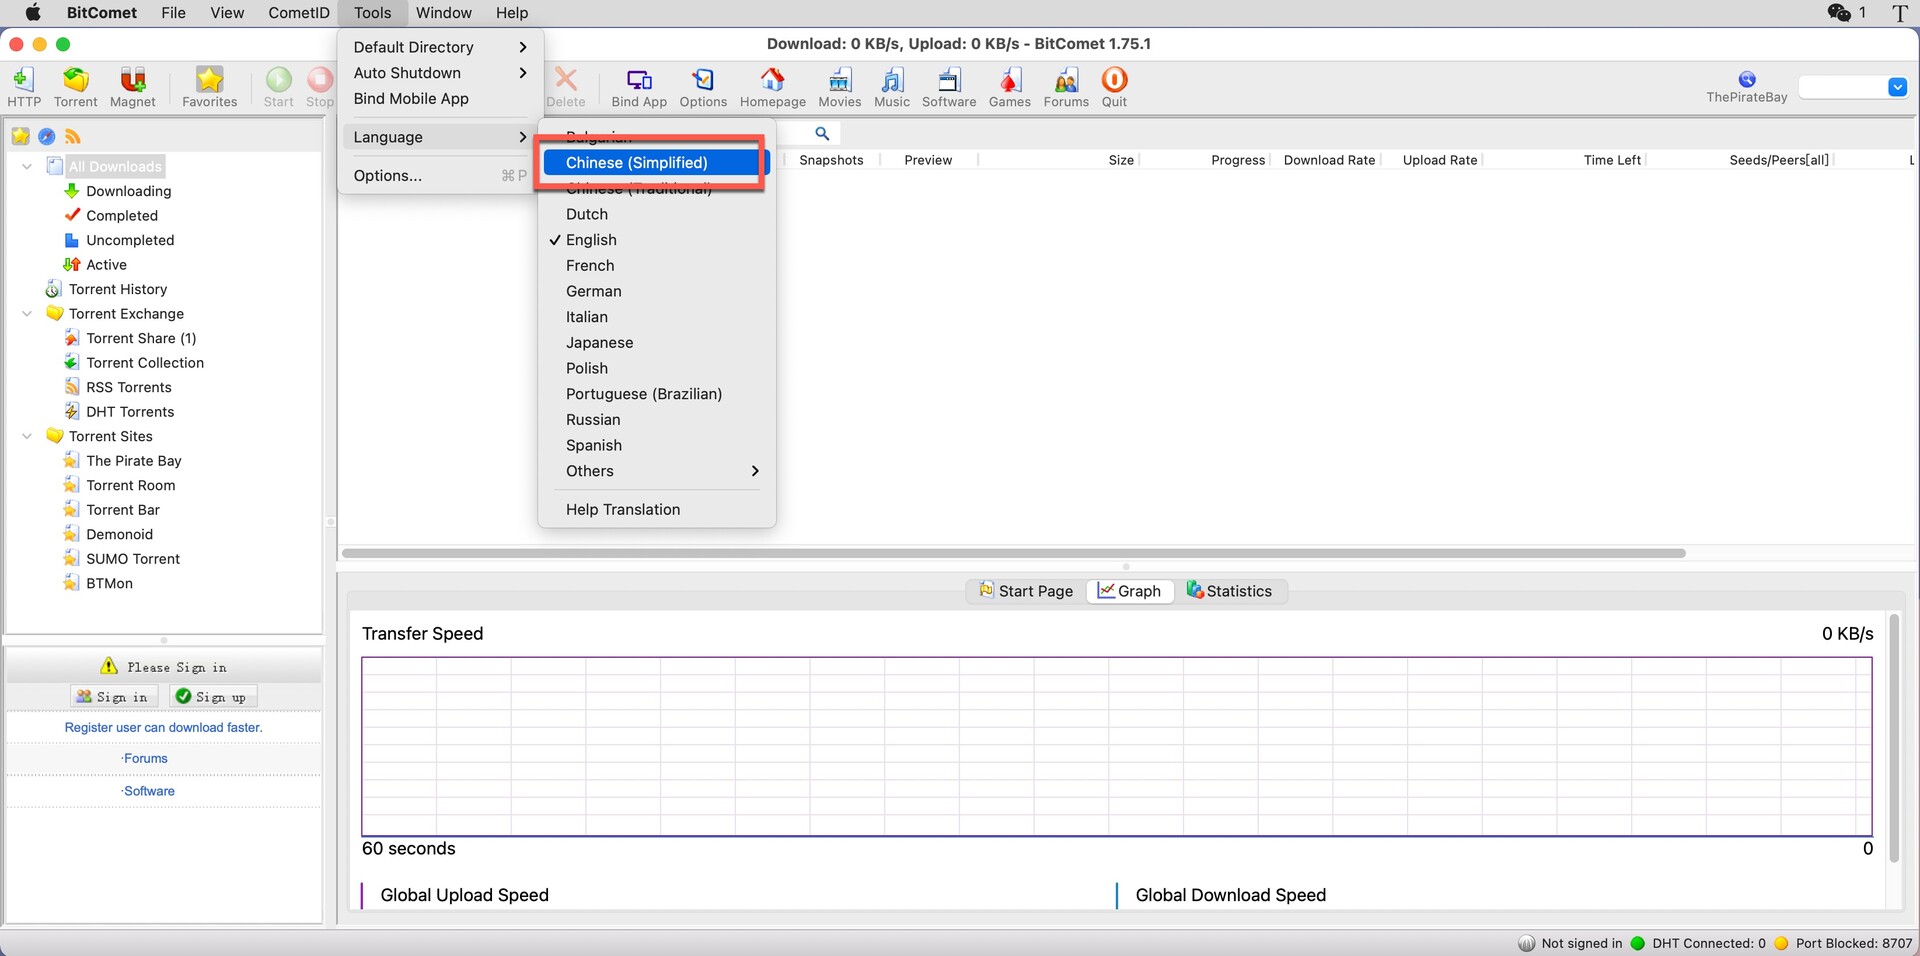Expand the Auto Shutdown submenu

point(440,73)
